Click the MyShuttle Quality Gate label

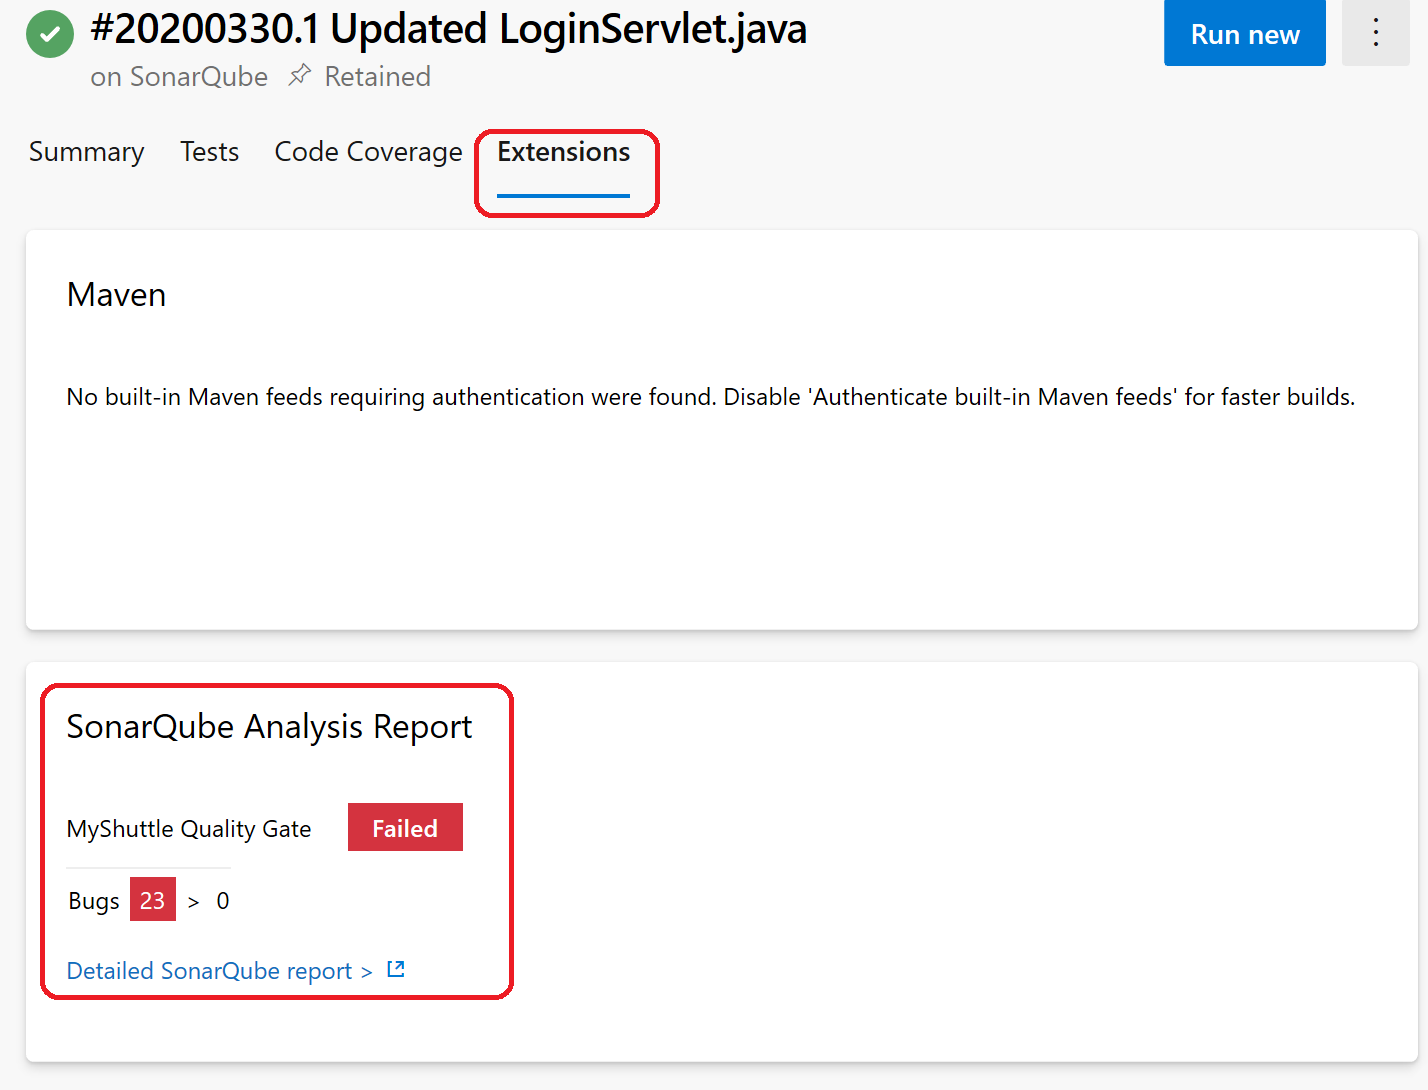click(189, 829)
